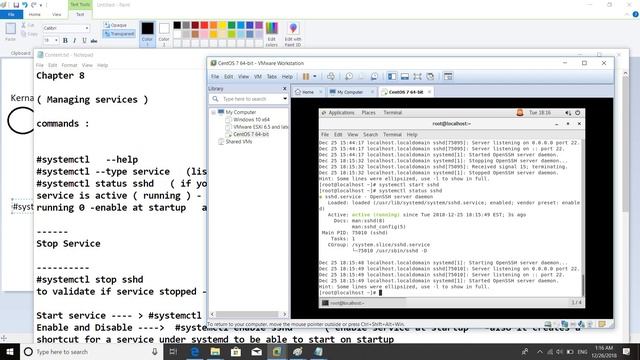Image resolution: width=640 pixels, height=360 pixels.
Task: Click the Copy button in Paint ribbon
Action: 29,34
